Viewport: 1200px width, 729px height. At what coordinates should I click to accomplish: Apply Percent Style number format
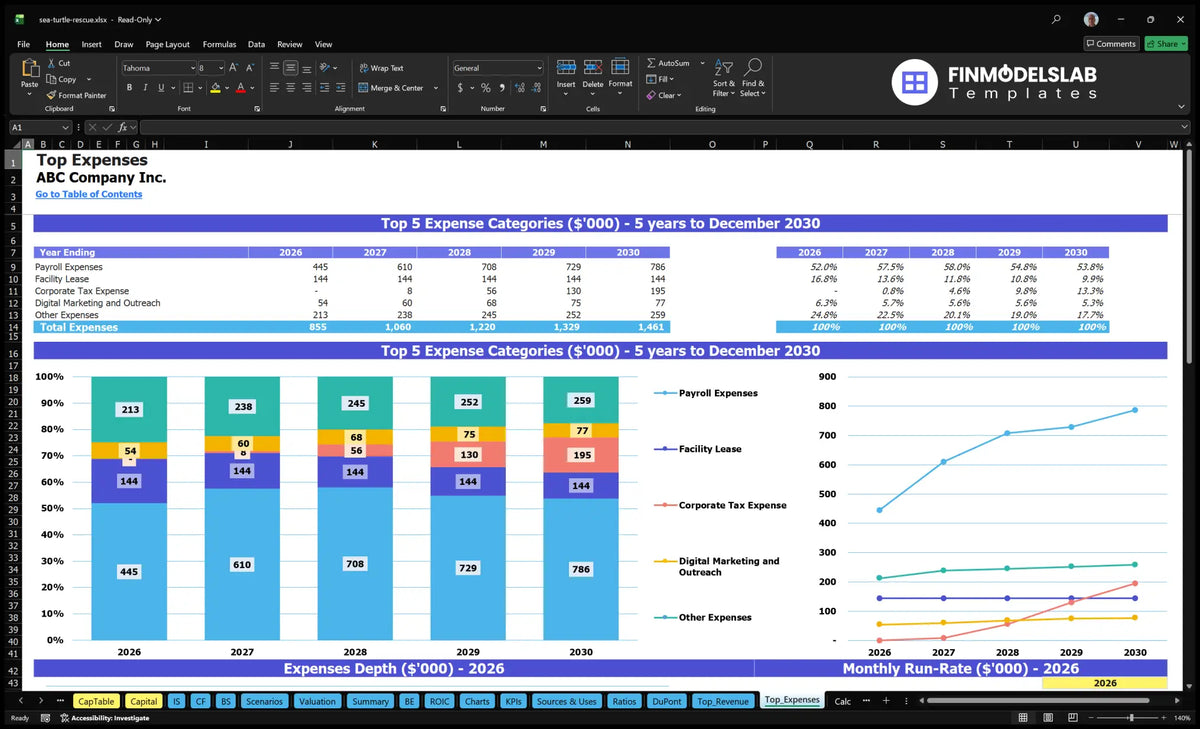tap(486, 88)
